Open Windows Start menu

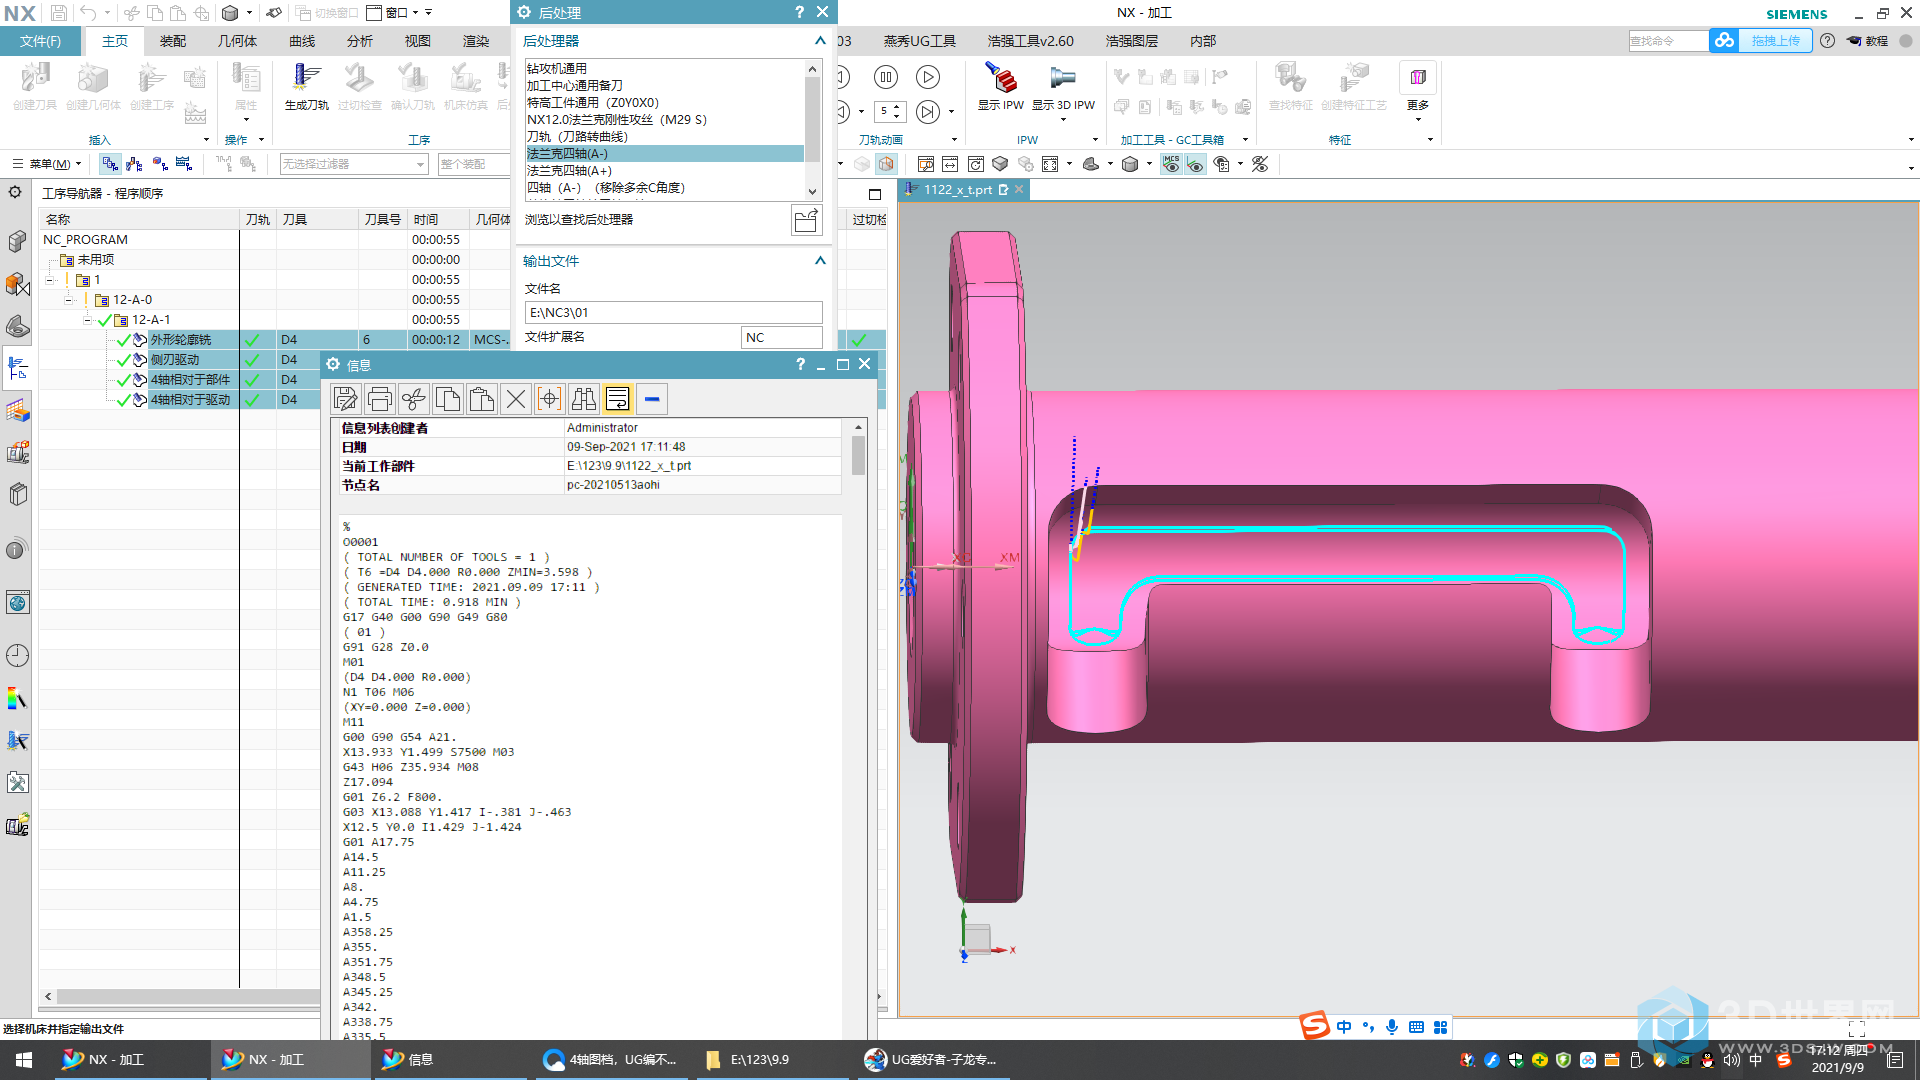pos(24,1060)
